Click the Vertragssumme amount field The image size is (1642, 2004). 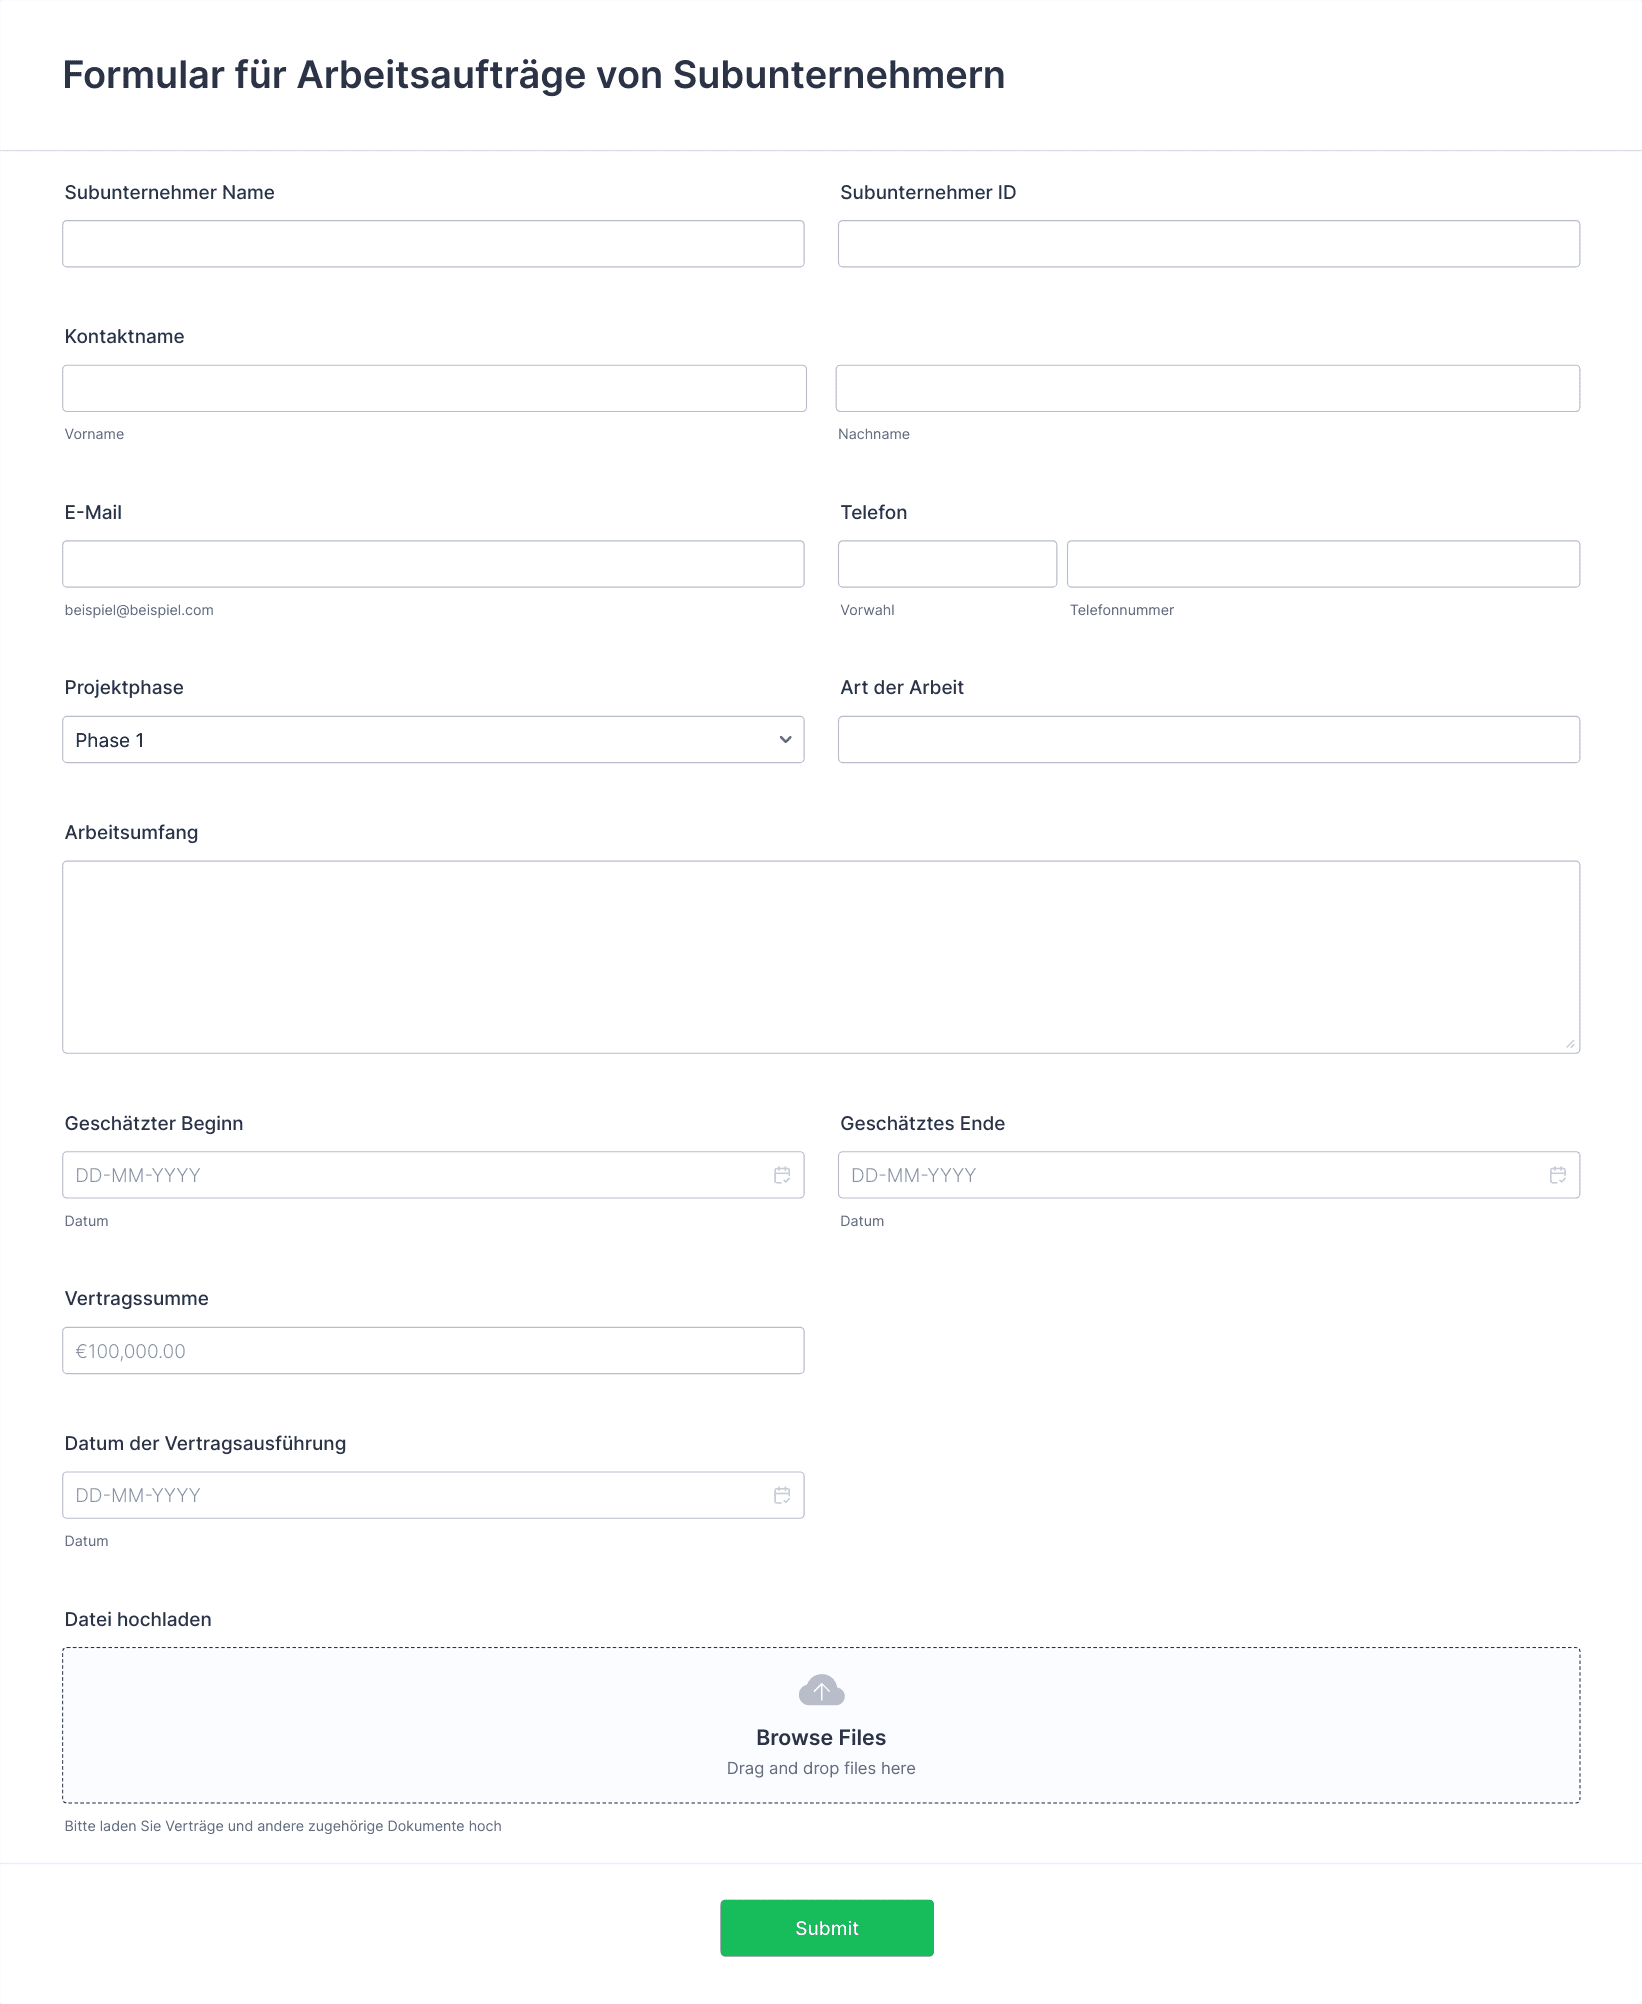click(433, 1351)
